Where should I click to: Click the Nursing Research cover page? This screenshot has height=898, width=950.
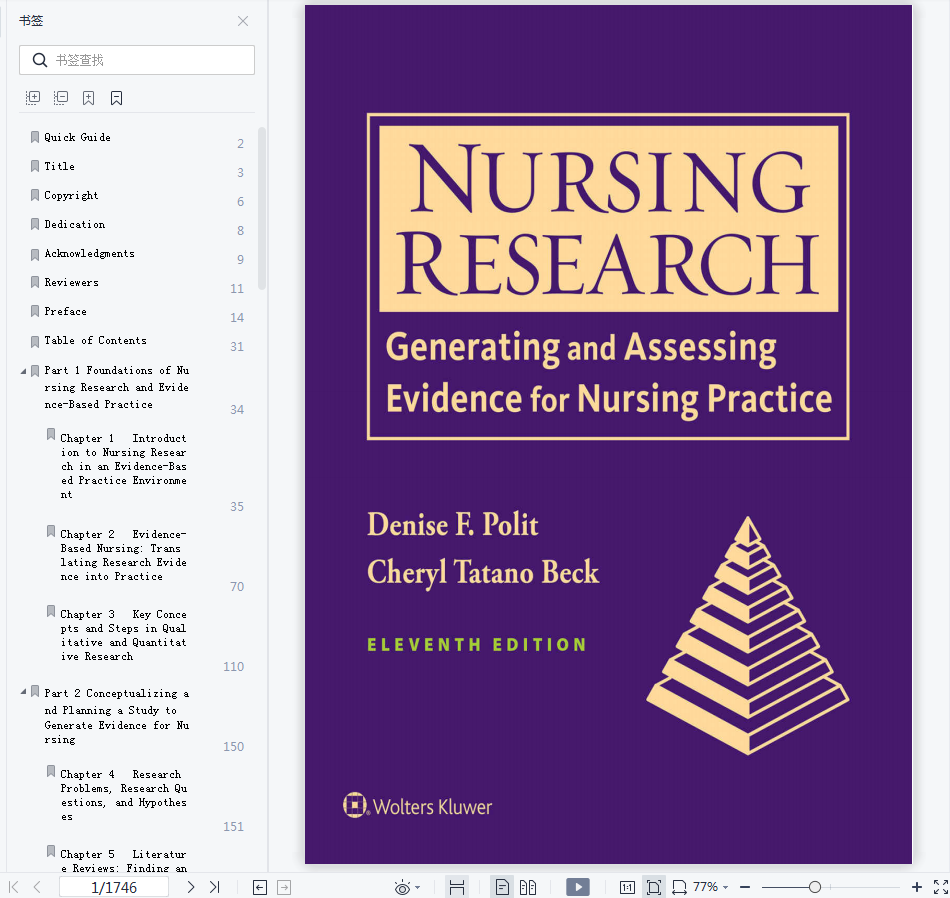(608, 434)
